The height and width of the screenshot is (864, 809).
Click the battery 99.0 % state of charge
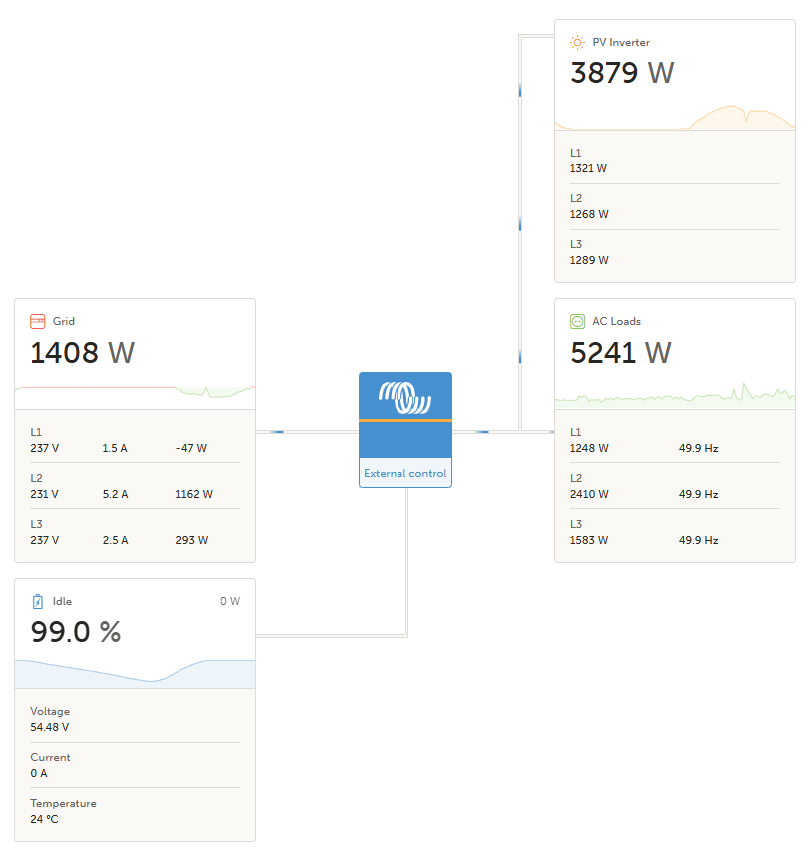pyautogui.click(x=76, y=632)
